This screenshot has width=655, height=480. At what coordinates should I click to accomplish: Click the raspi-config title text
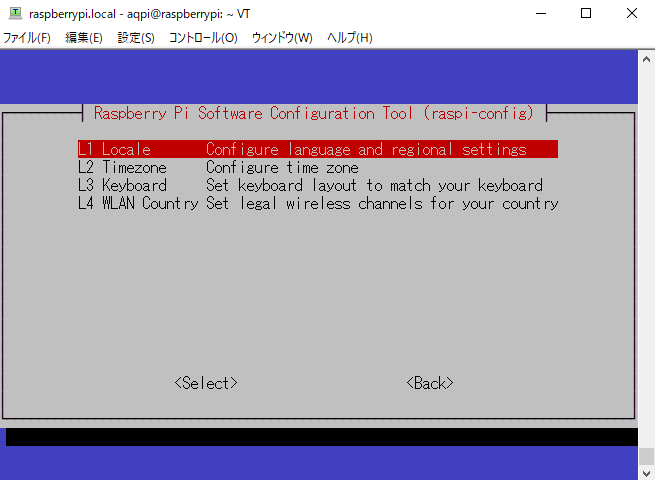coord(314,113)
